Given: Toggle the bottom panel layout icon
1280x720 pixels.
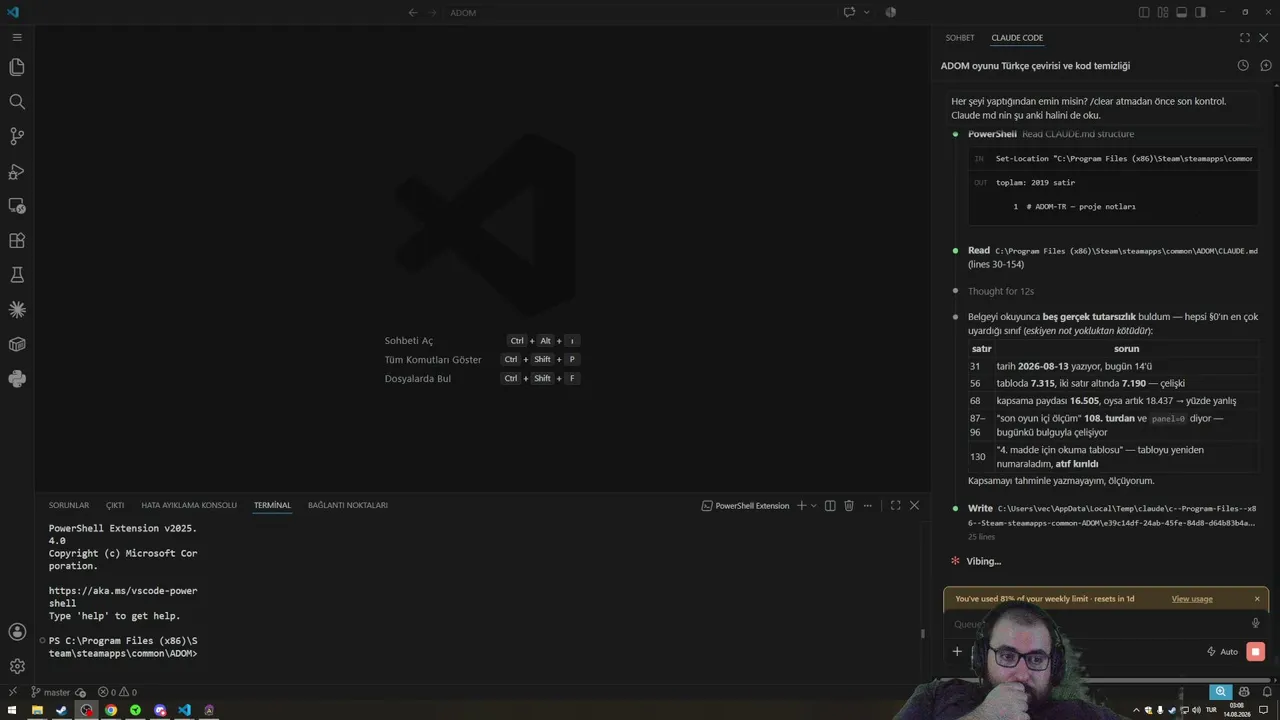Looking at the screenshot, I should (x=1182, y=12).
